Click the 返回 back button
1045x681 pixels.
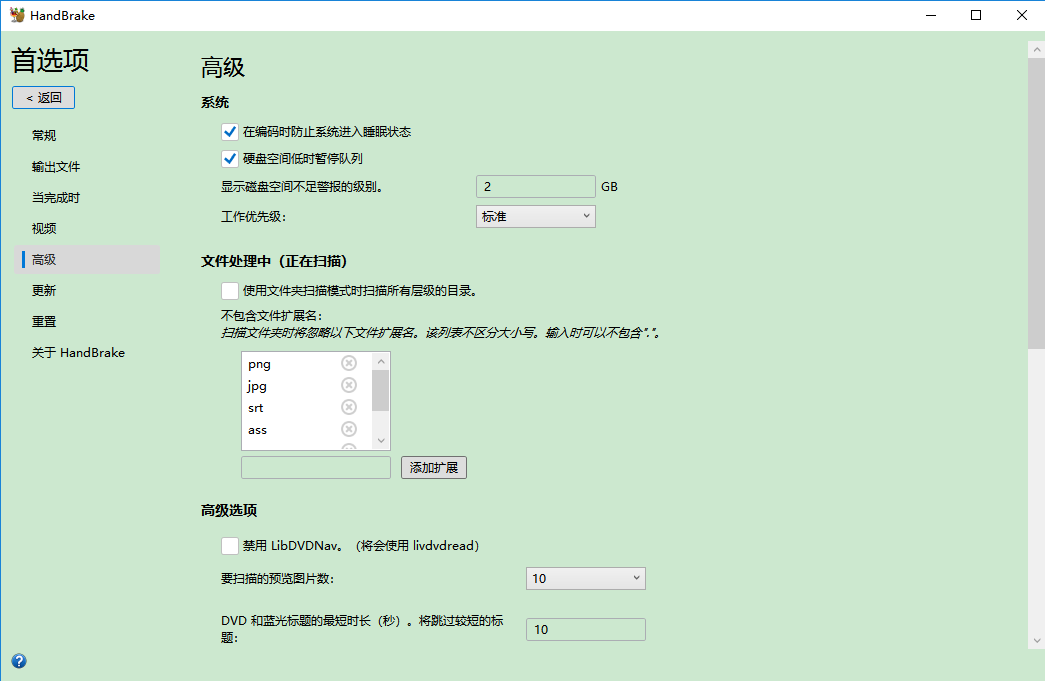click(x=43, y=97)
